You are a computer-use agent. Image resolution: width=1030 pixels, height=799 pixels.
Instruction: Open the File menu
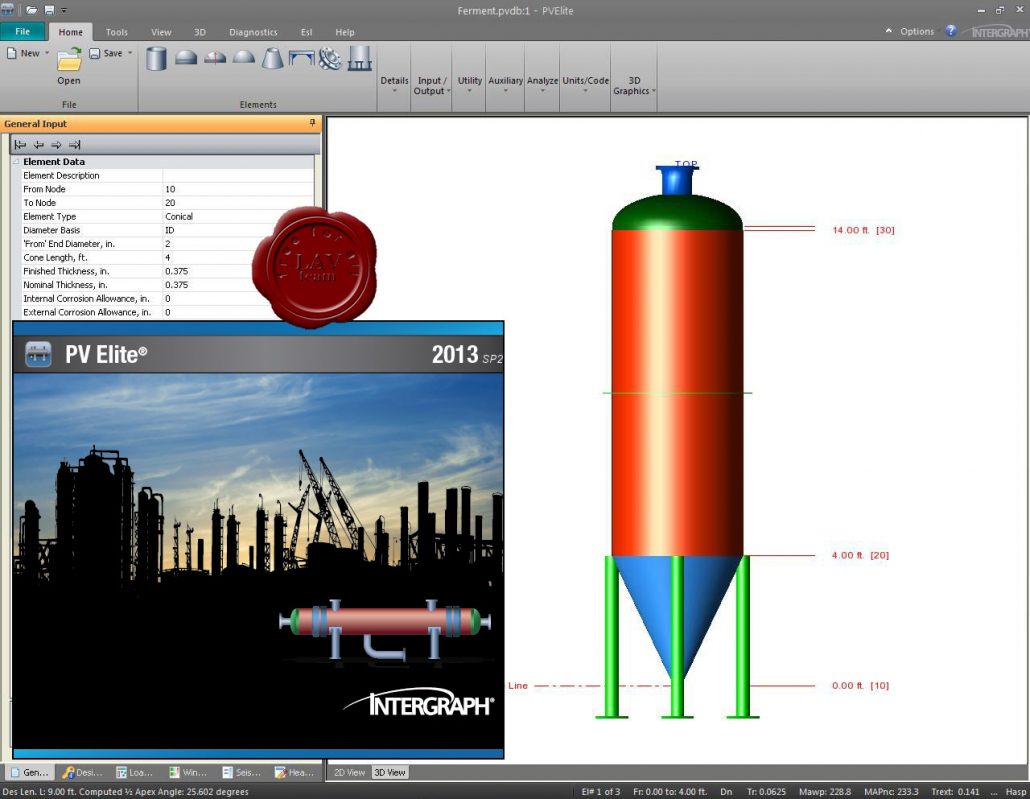point(22,32)
